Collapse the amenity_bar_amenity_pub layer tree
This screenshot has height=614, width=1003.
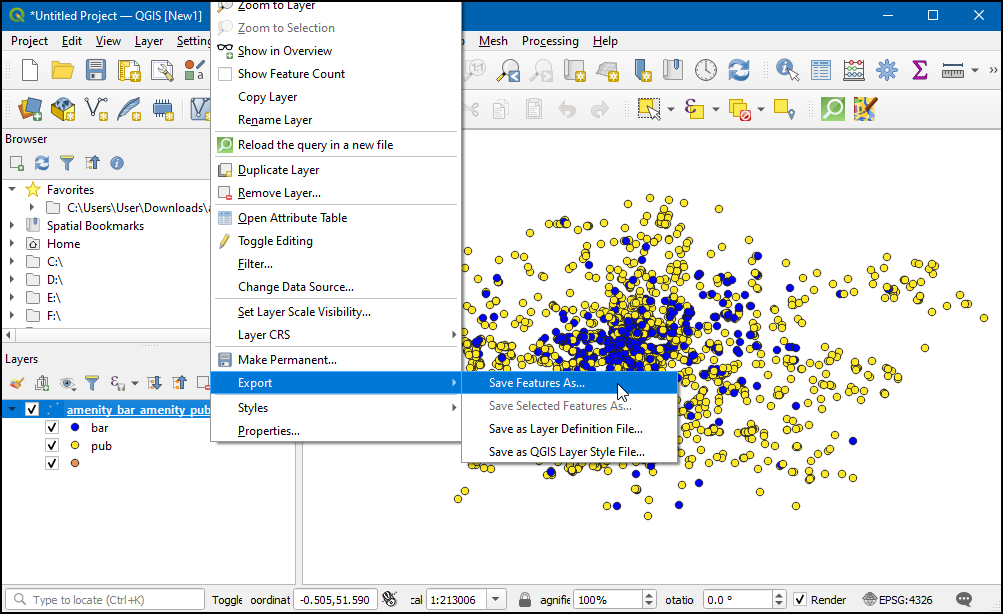(12, 410)
